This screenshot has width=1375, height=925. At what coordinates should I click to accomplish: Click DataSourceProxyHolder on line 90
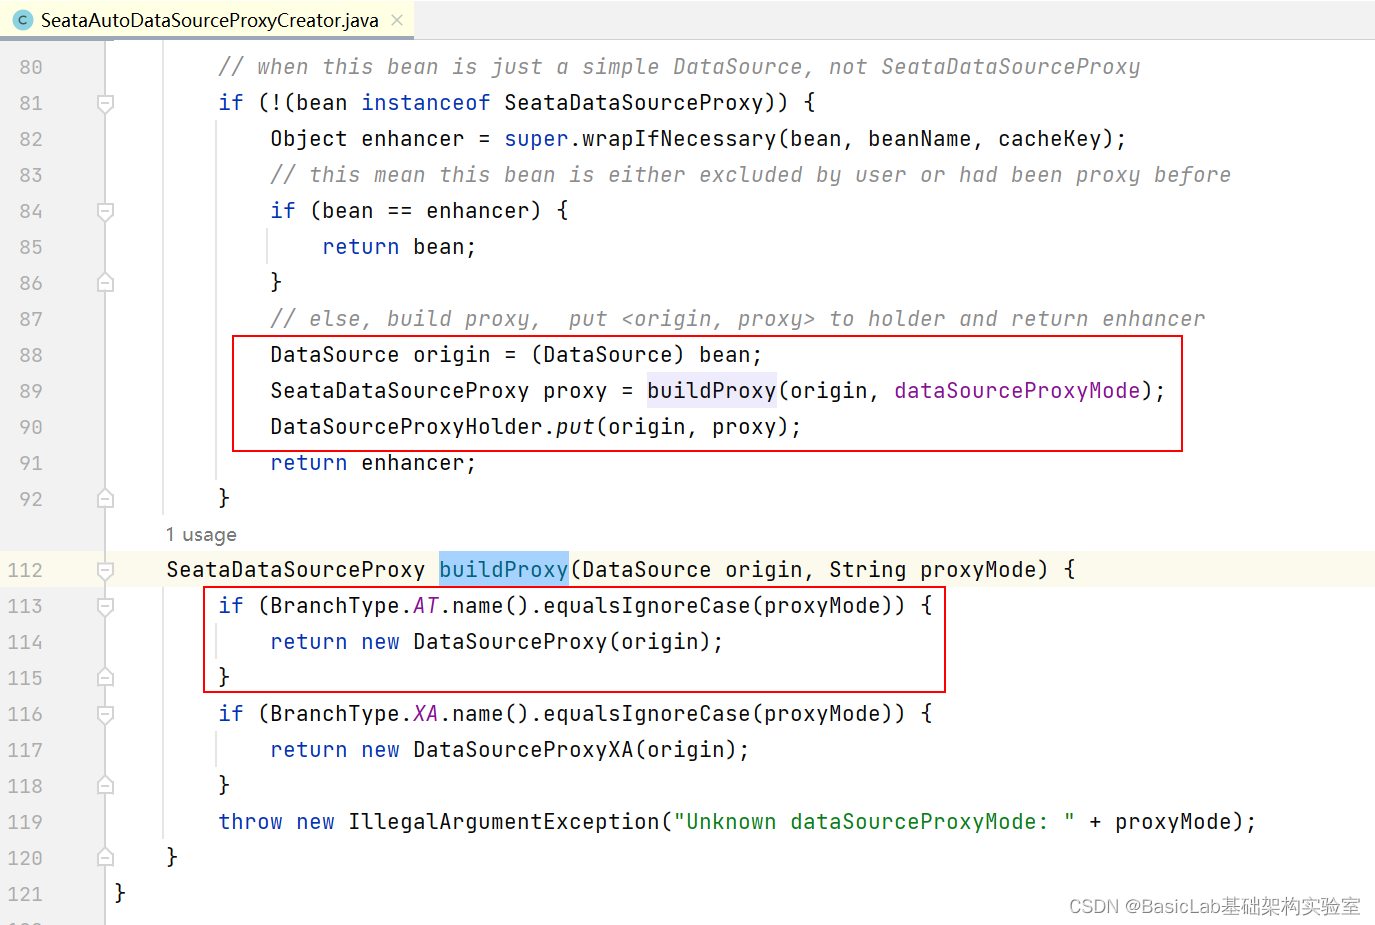point(406,427)
